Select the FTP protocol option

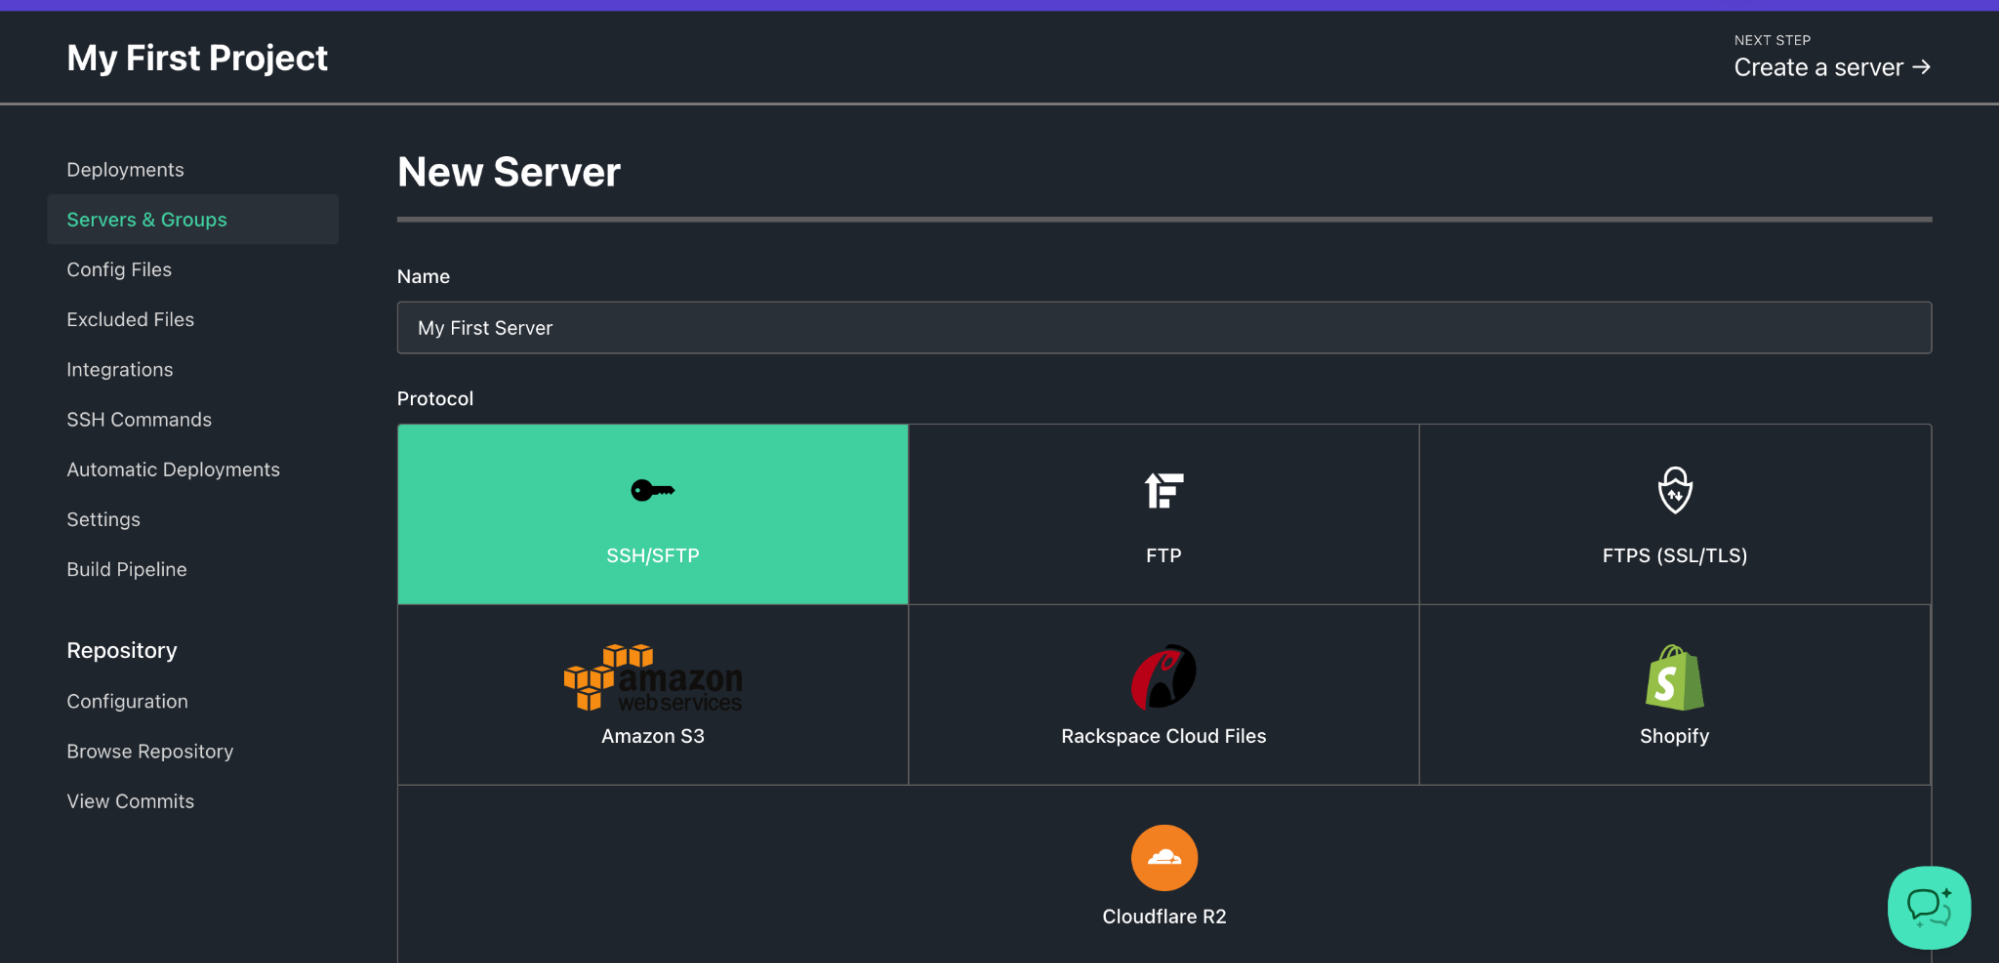[1163, 514]
